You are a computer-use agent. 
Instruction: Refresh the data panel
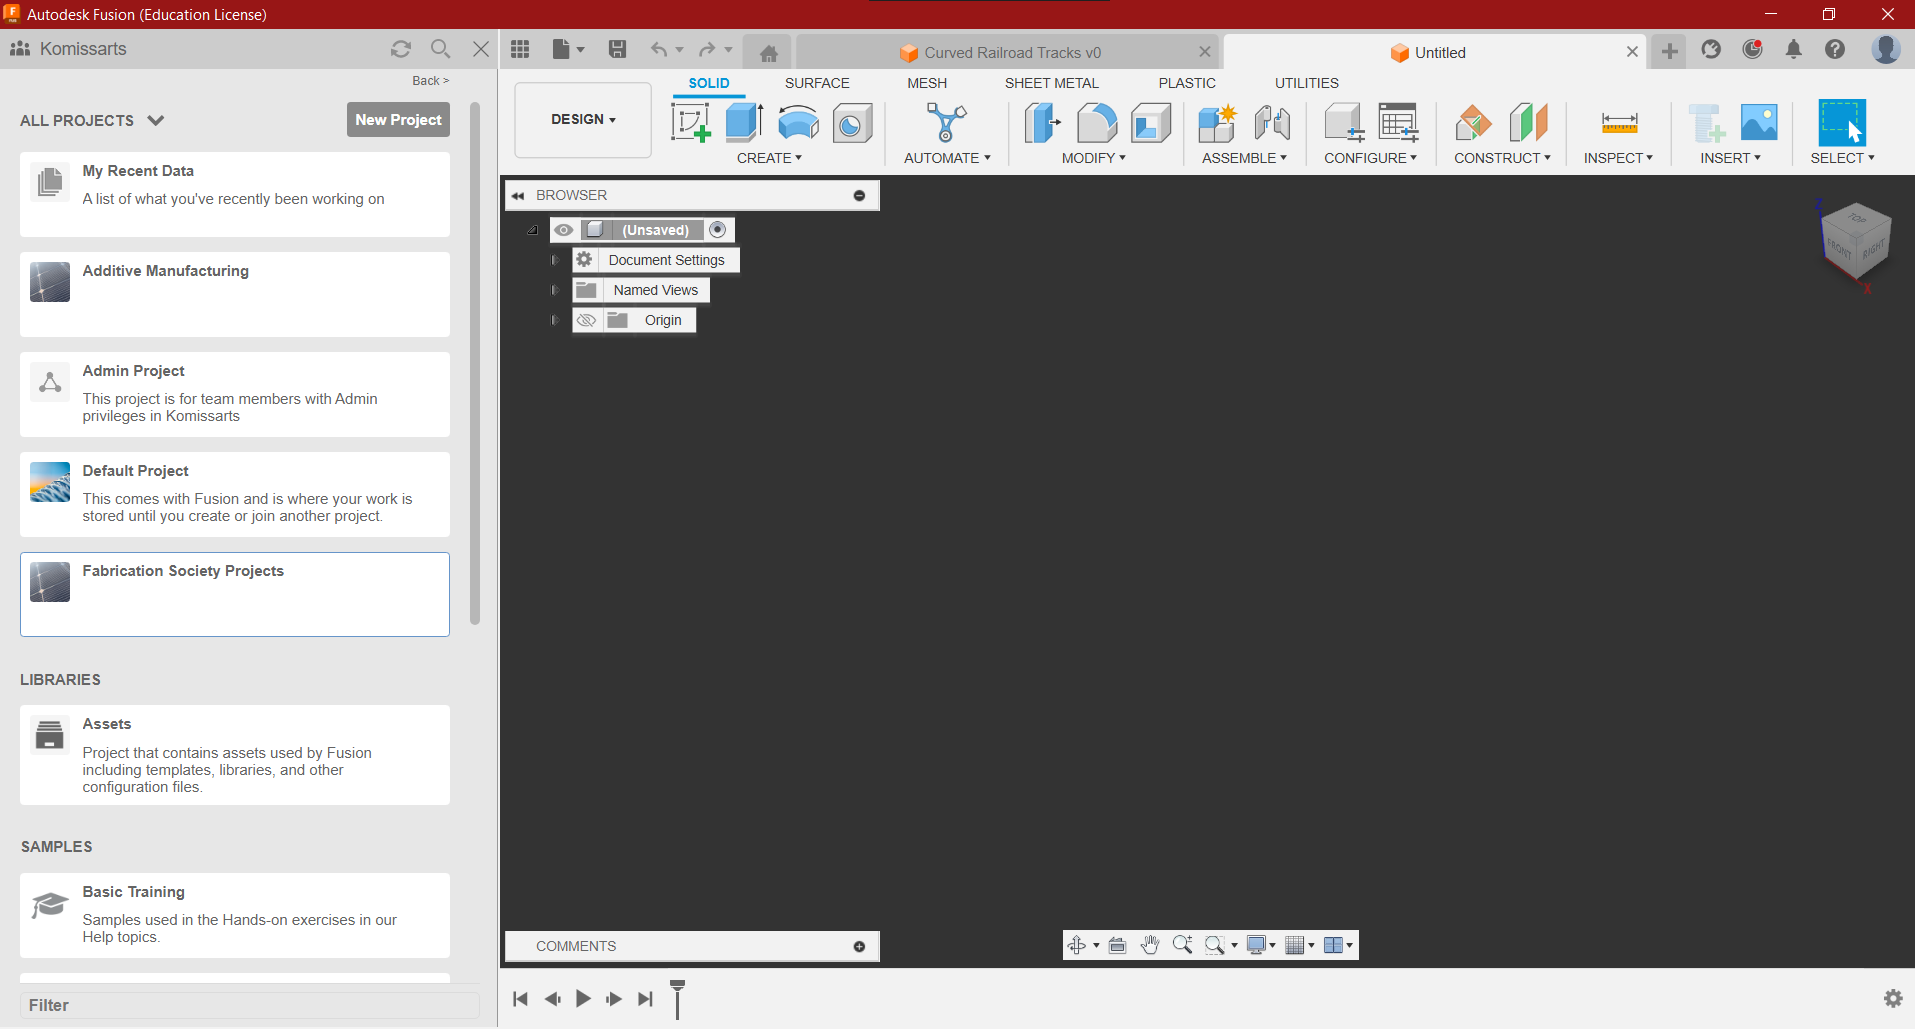point(401,49)
